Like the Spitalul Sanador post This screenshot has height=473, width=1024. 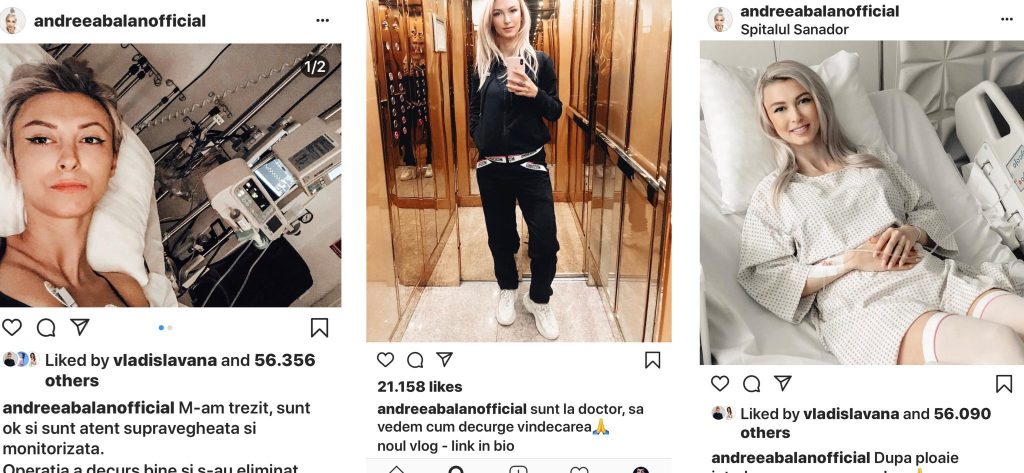click(x=720, y=383)
